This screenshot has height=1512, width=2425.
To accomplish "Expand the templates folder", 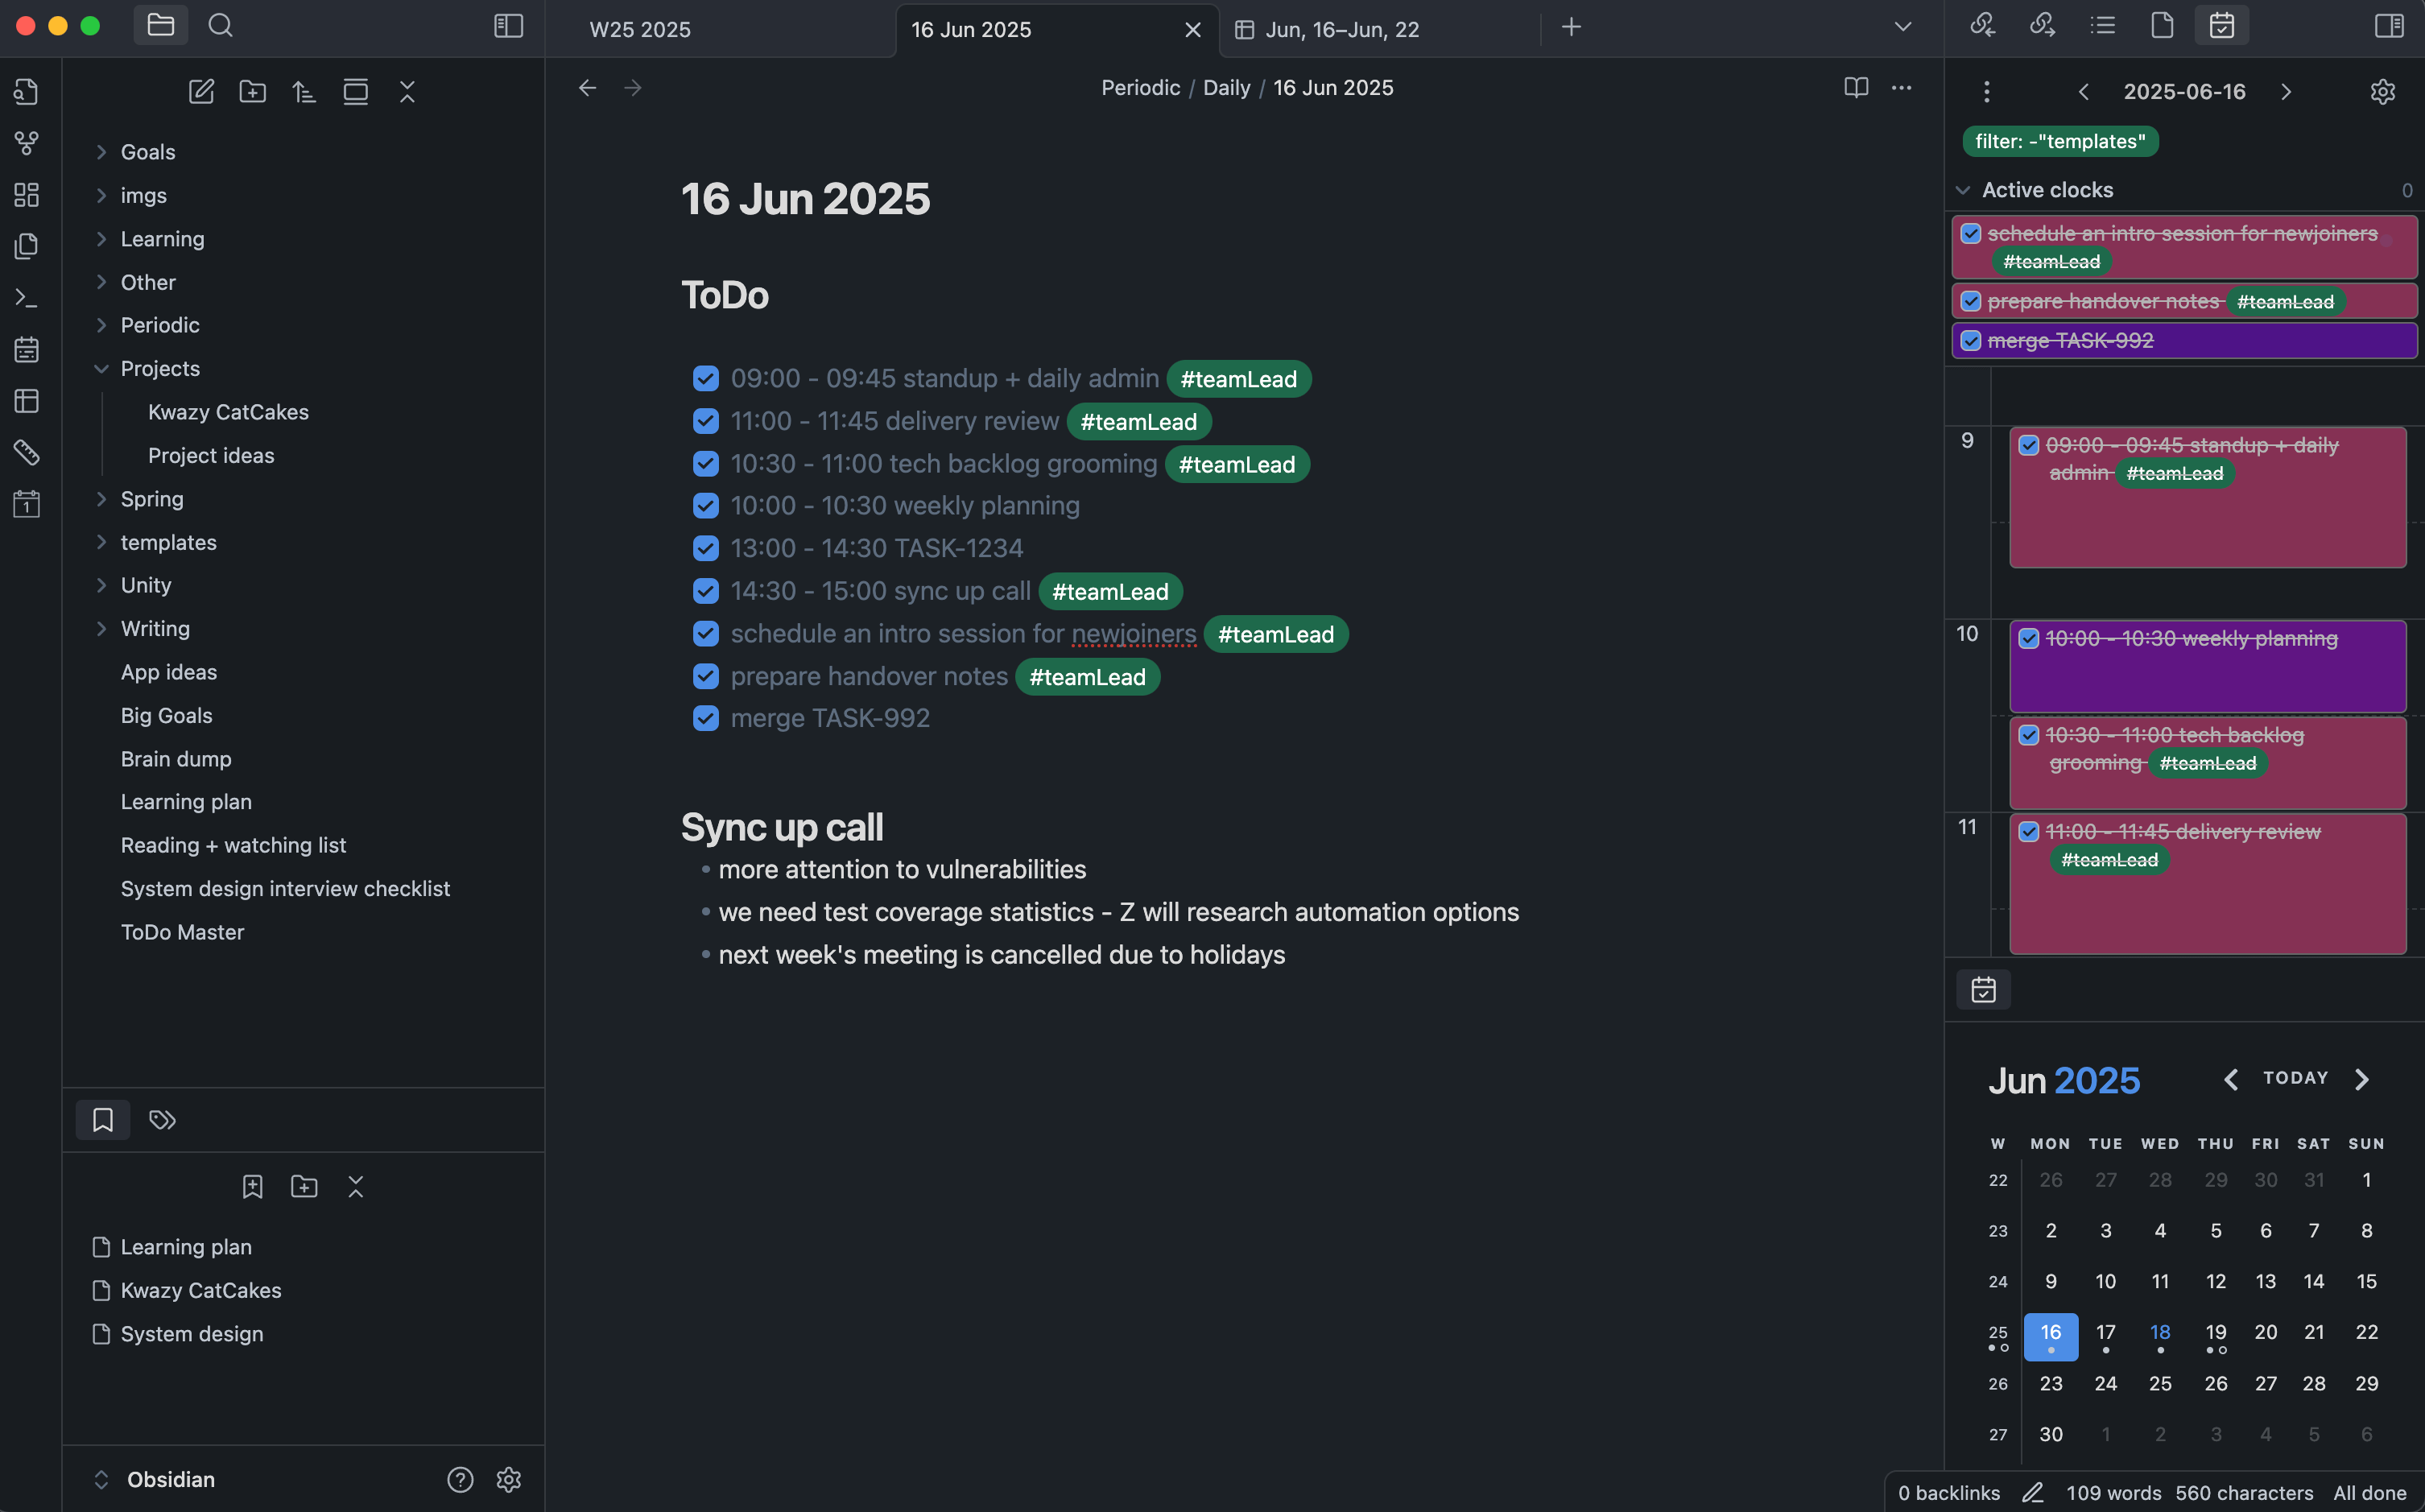I will pos(101,542).
